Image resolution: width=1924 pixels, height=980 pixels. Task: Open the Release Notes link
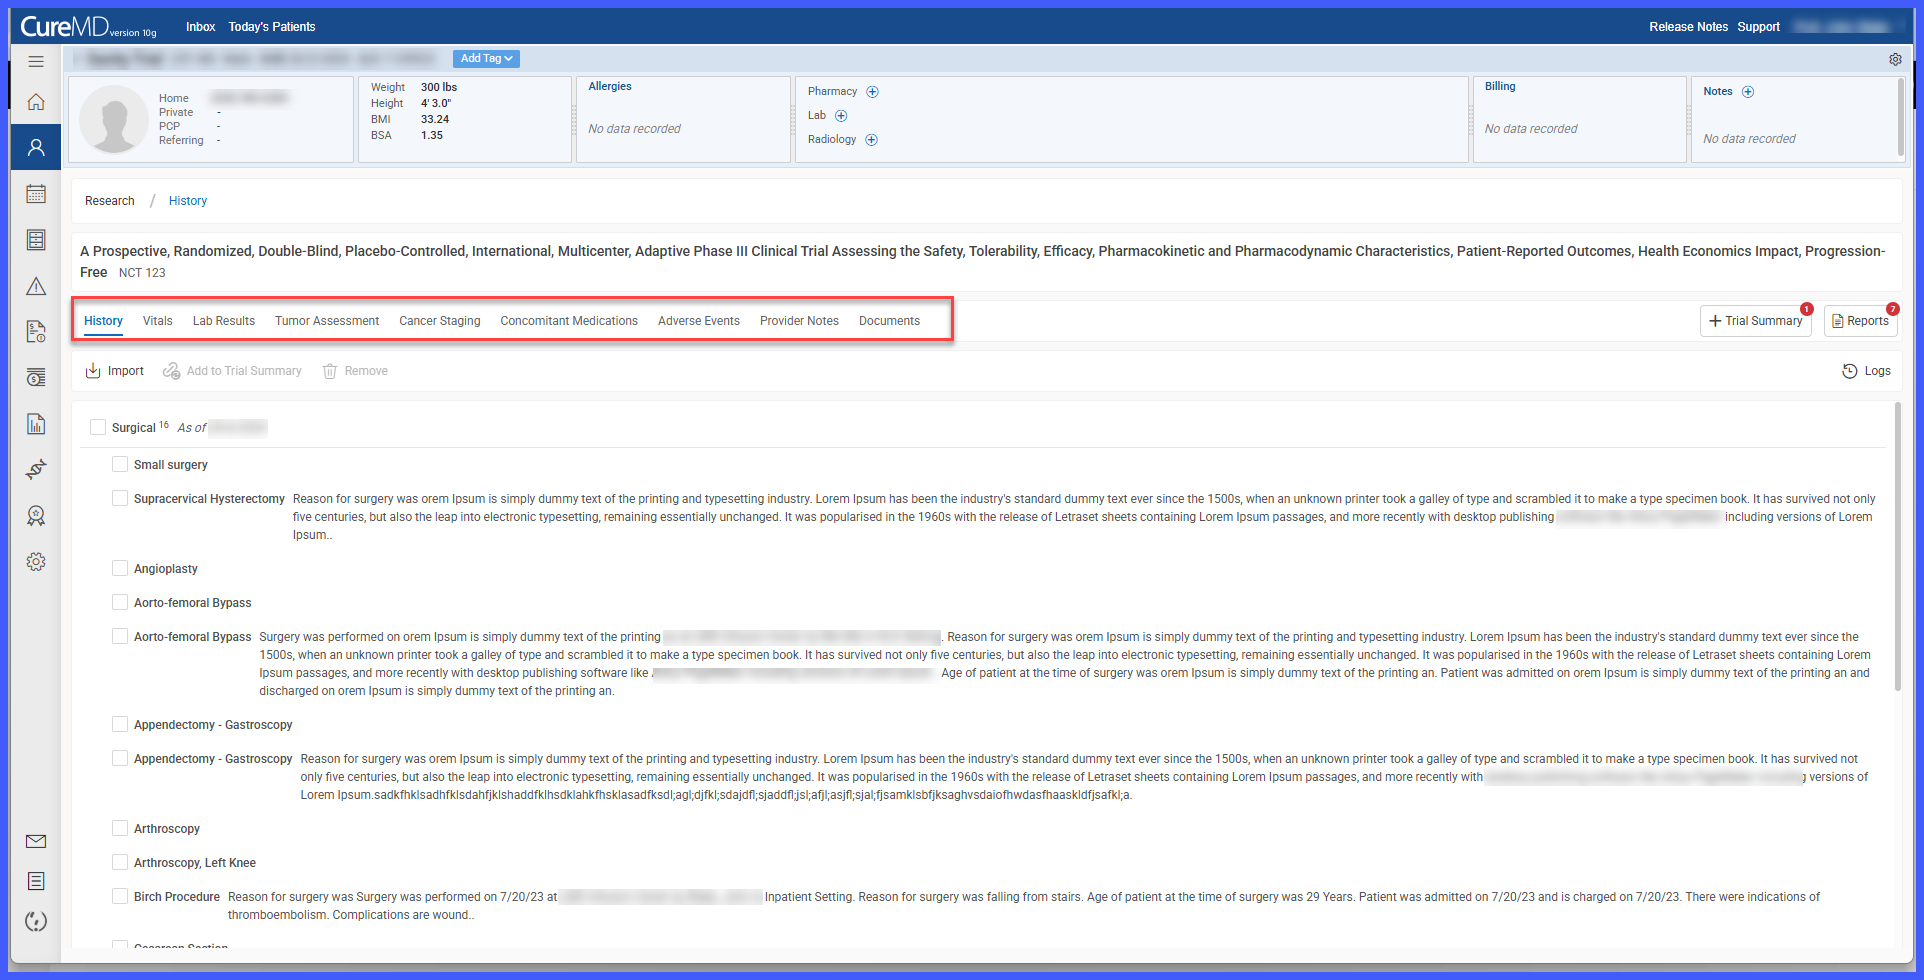(1688, 27)
